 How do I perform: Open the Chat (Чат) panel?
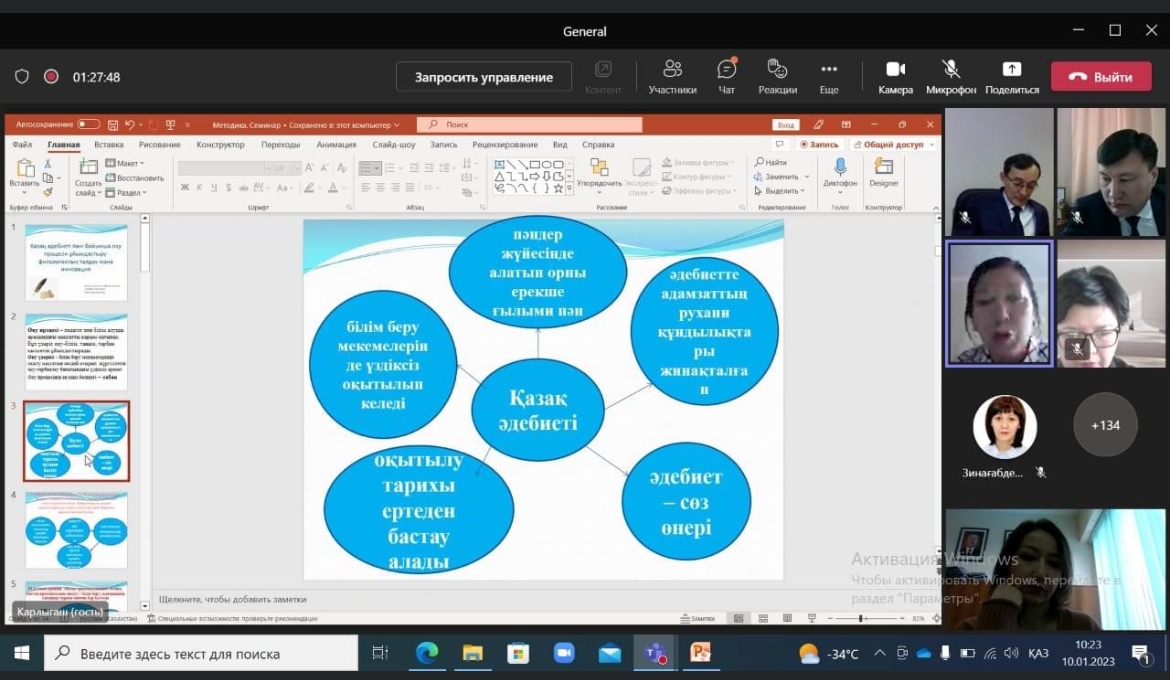[727, 76]
